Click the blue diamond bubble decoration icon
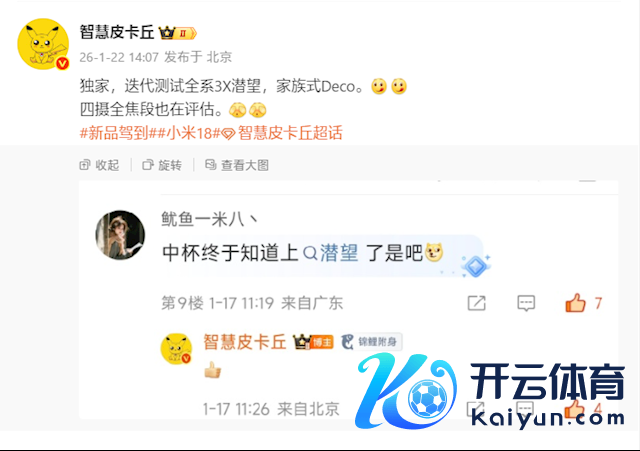This screenshot has width=640, height=451. point(476,266)
